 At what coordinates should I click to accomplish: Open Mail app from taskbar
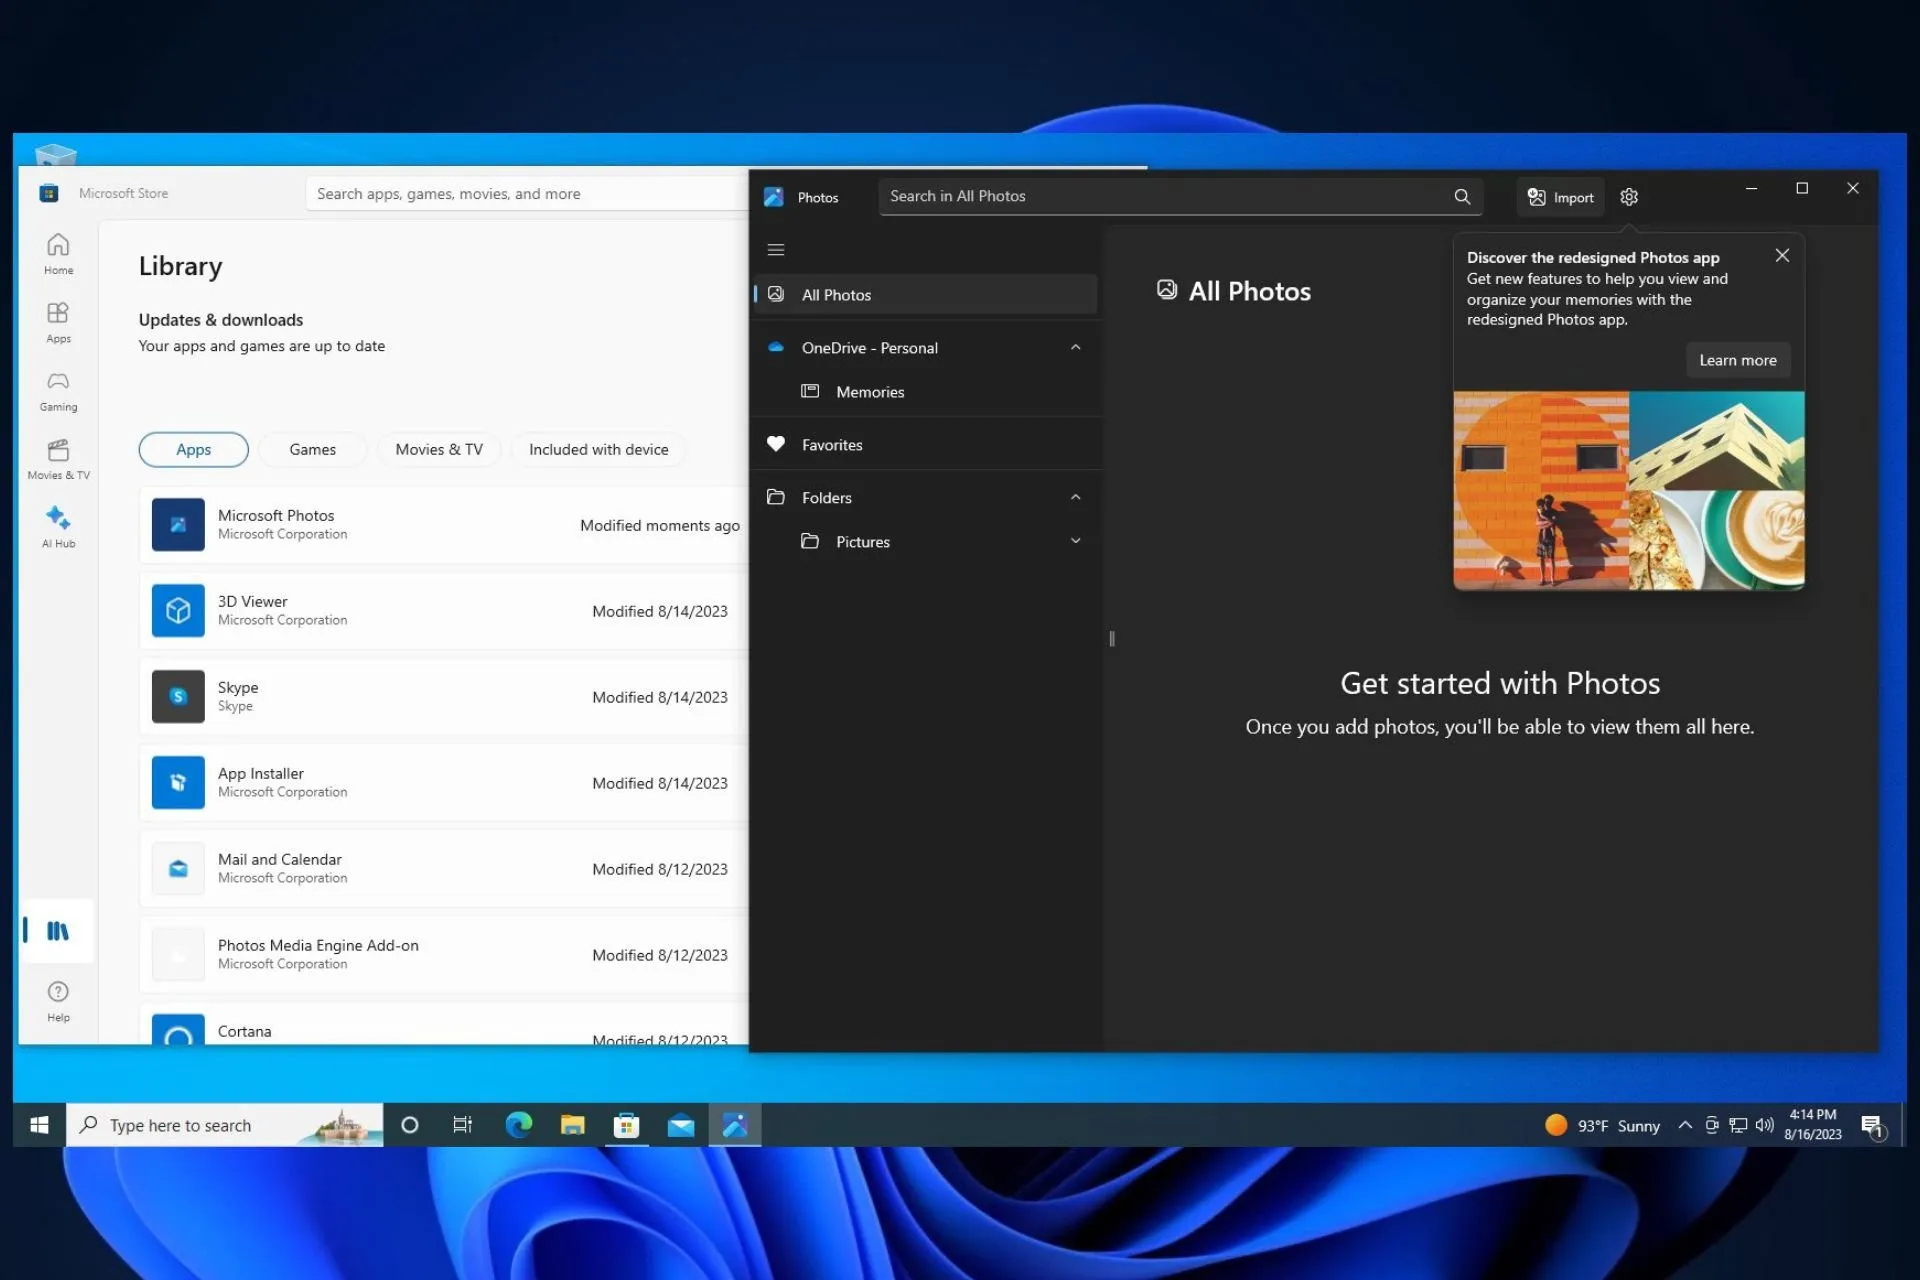(681, 1126)
